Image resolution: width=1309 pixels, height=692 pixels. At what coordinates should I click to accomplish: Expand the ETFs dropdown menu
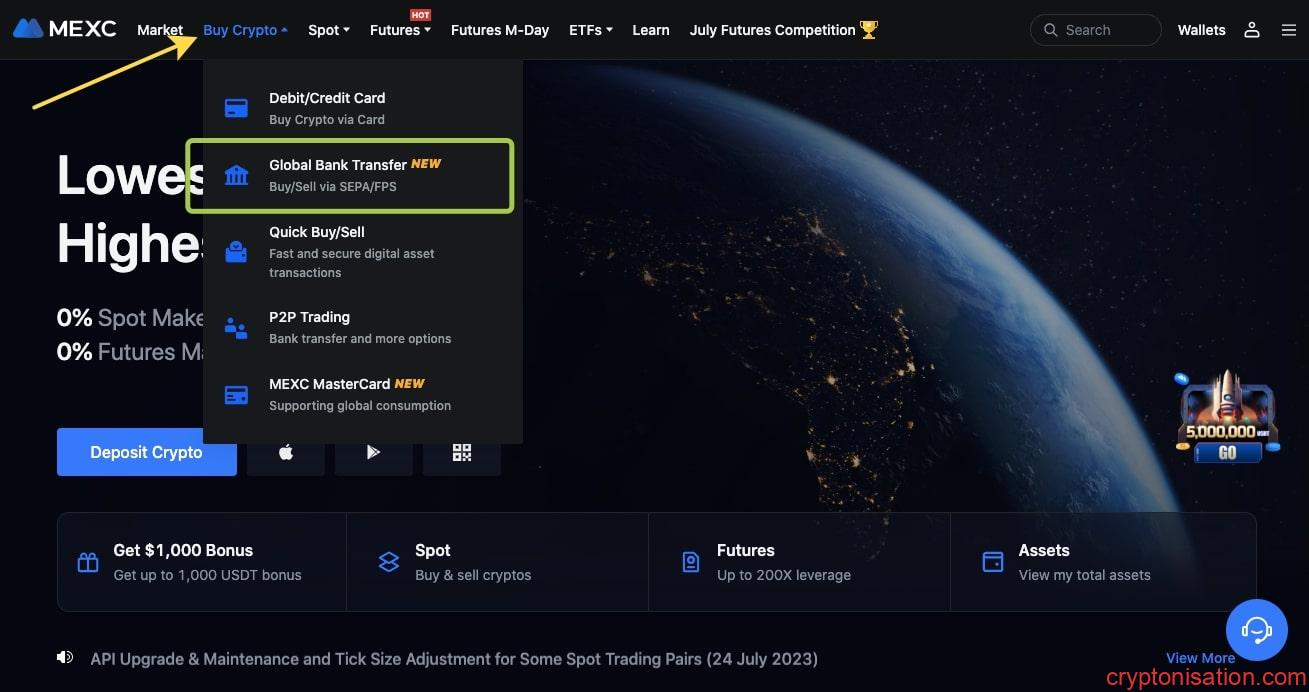click(x=590, y=30)
